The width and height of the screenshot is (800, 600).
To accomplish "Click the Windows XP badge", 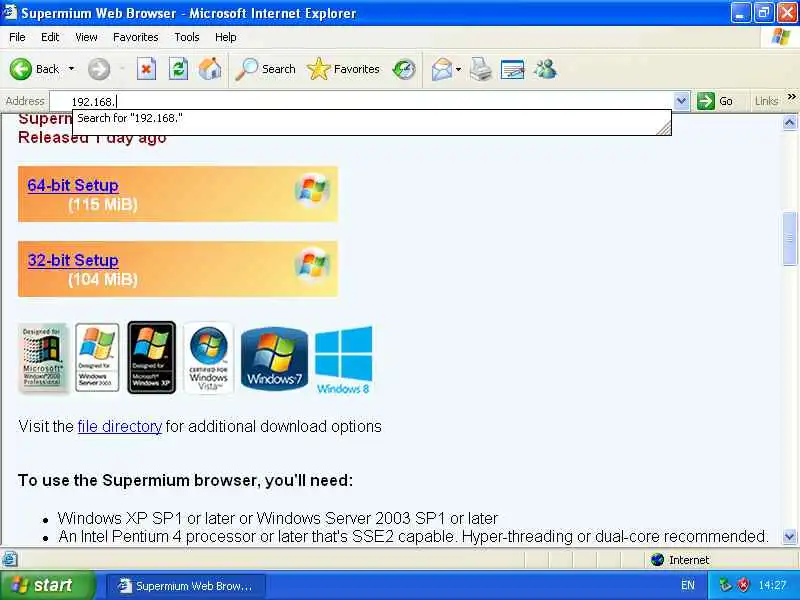I will [152, 357].
